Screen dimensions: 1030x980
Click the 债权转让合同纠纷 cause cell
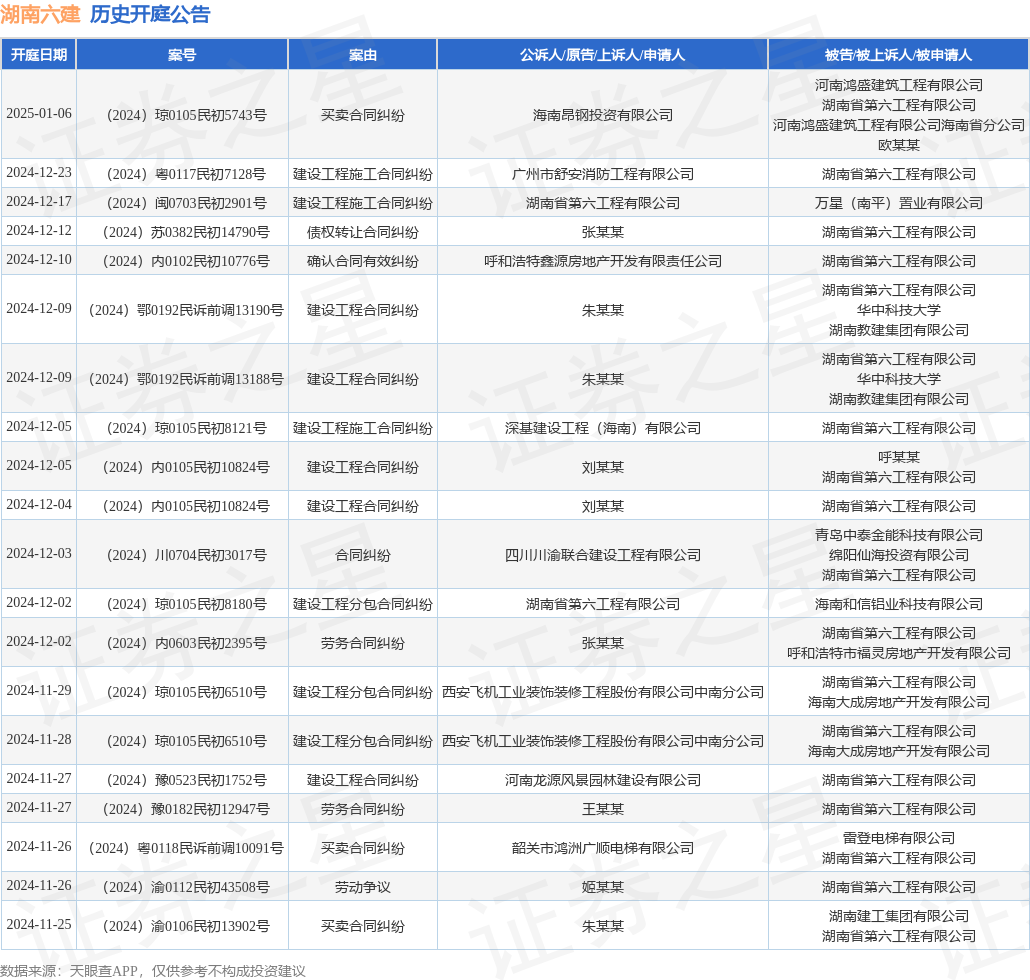(363, 232)
